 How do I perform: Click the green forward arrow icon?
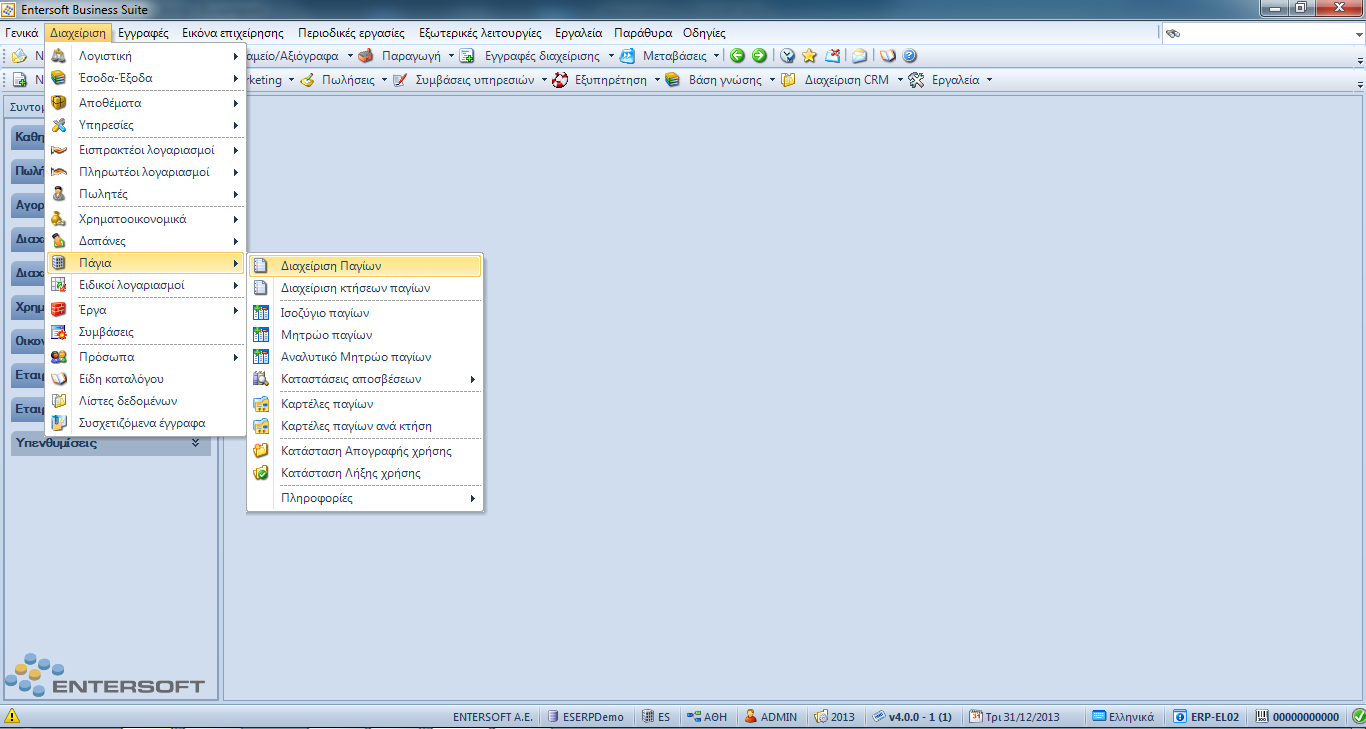tap(760, 56)
